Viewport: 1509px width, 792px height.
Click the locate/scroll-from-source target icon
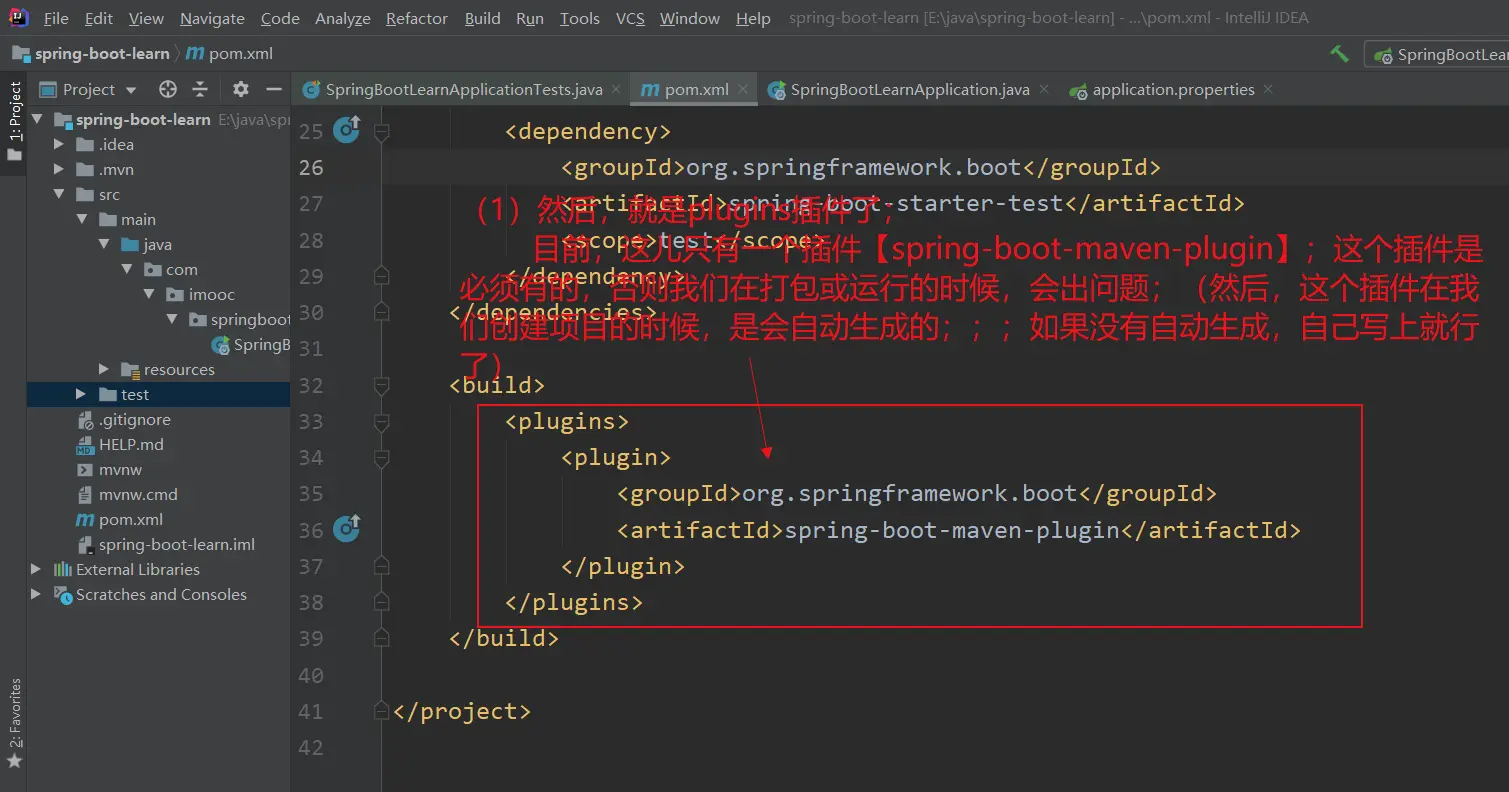point(168,89)
